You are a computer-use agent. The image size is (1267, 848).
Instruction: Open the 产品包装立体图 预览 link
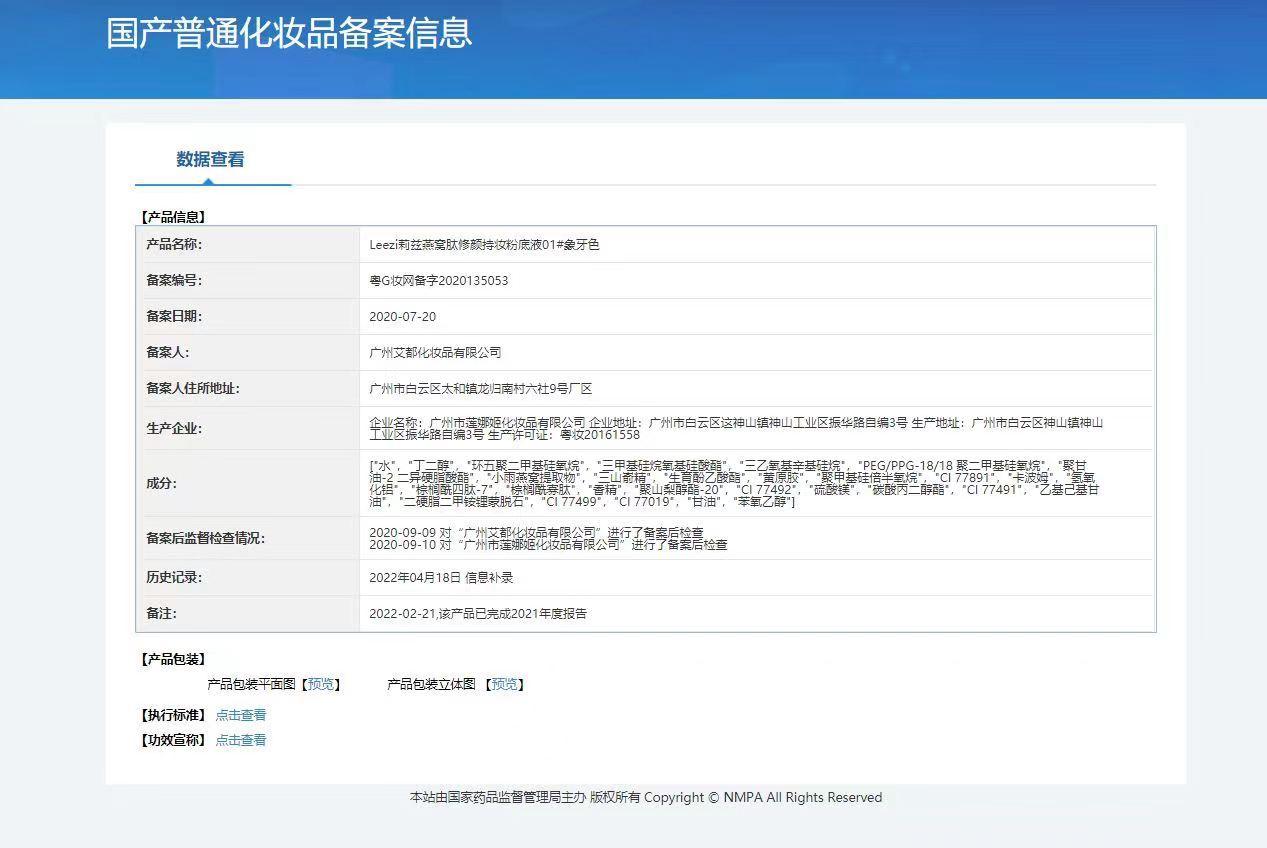point(505,685)
